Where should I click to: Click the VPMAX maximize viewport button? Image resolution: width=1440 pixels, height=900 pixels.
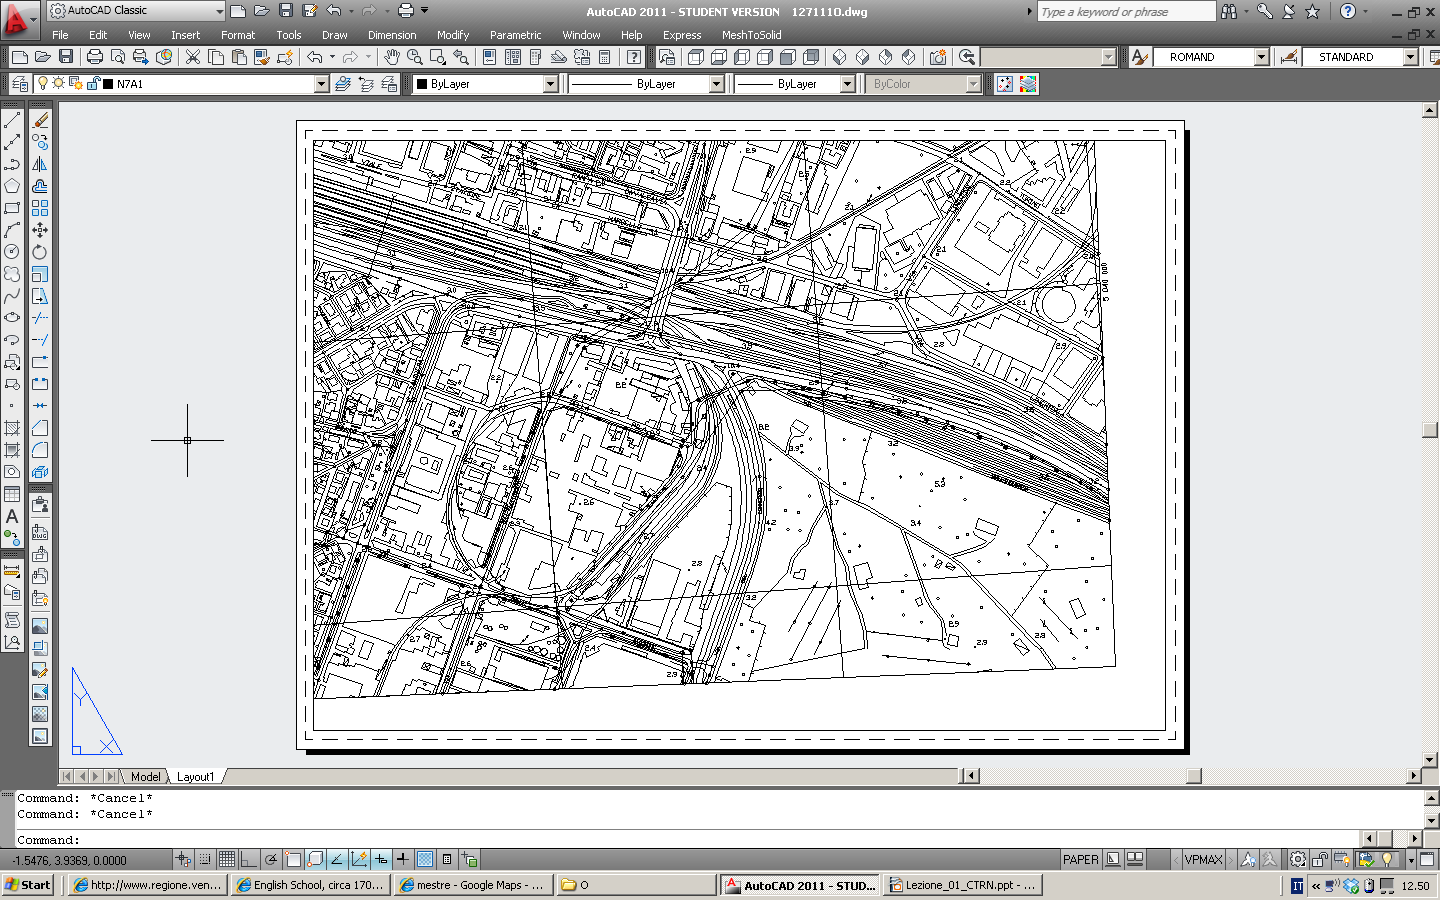(1203, 859)
